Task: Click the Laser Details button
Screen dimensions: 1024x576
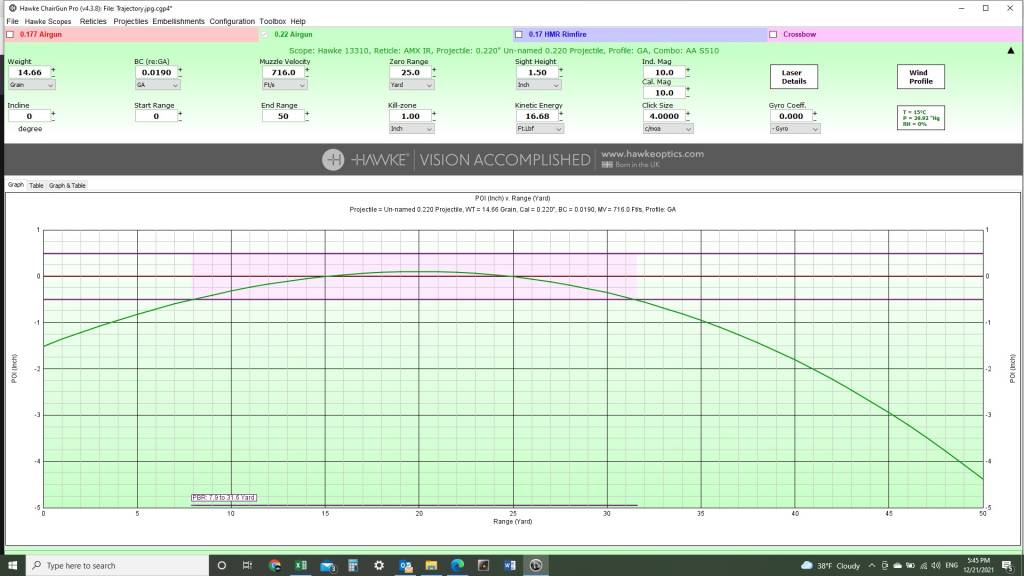Action: [793, 77]
